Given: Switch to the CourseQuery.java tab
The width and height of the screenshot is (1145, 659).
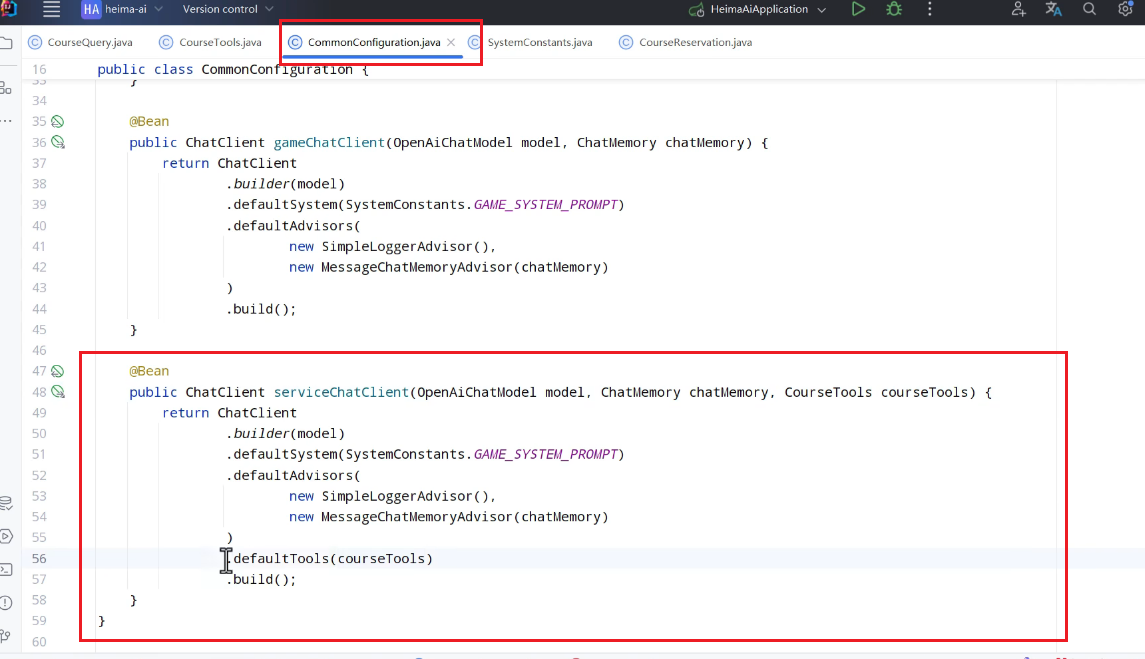Looking at the screenshot, I should 81,42.
